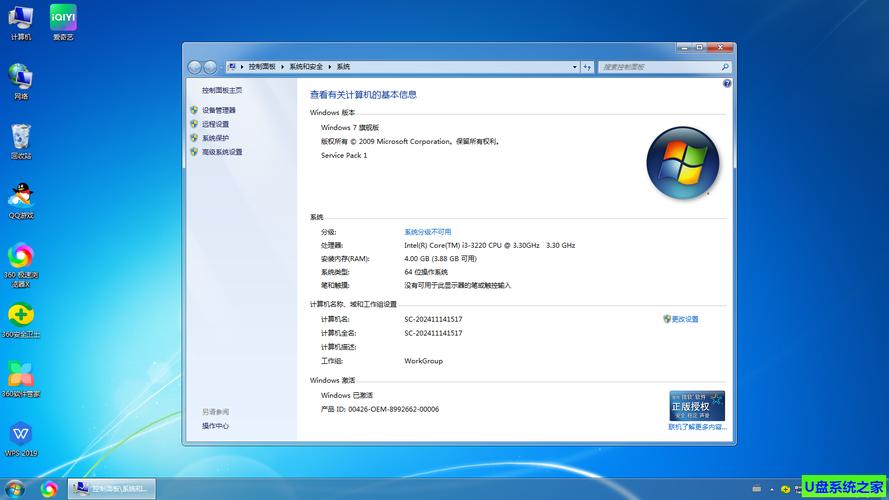The image size is (889, 500).
Task: Select 系统和安全 in the breadcrumb
Action: tap(306, 67)
